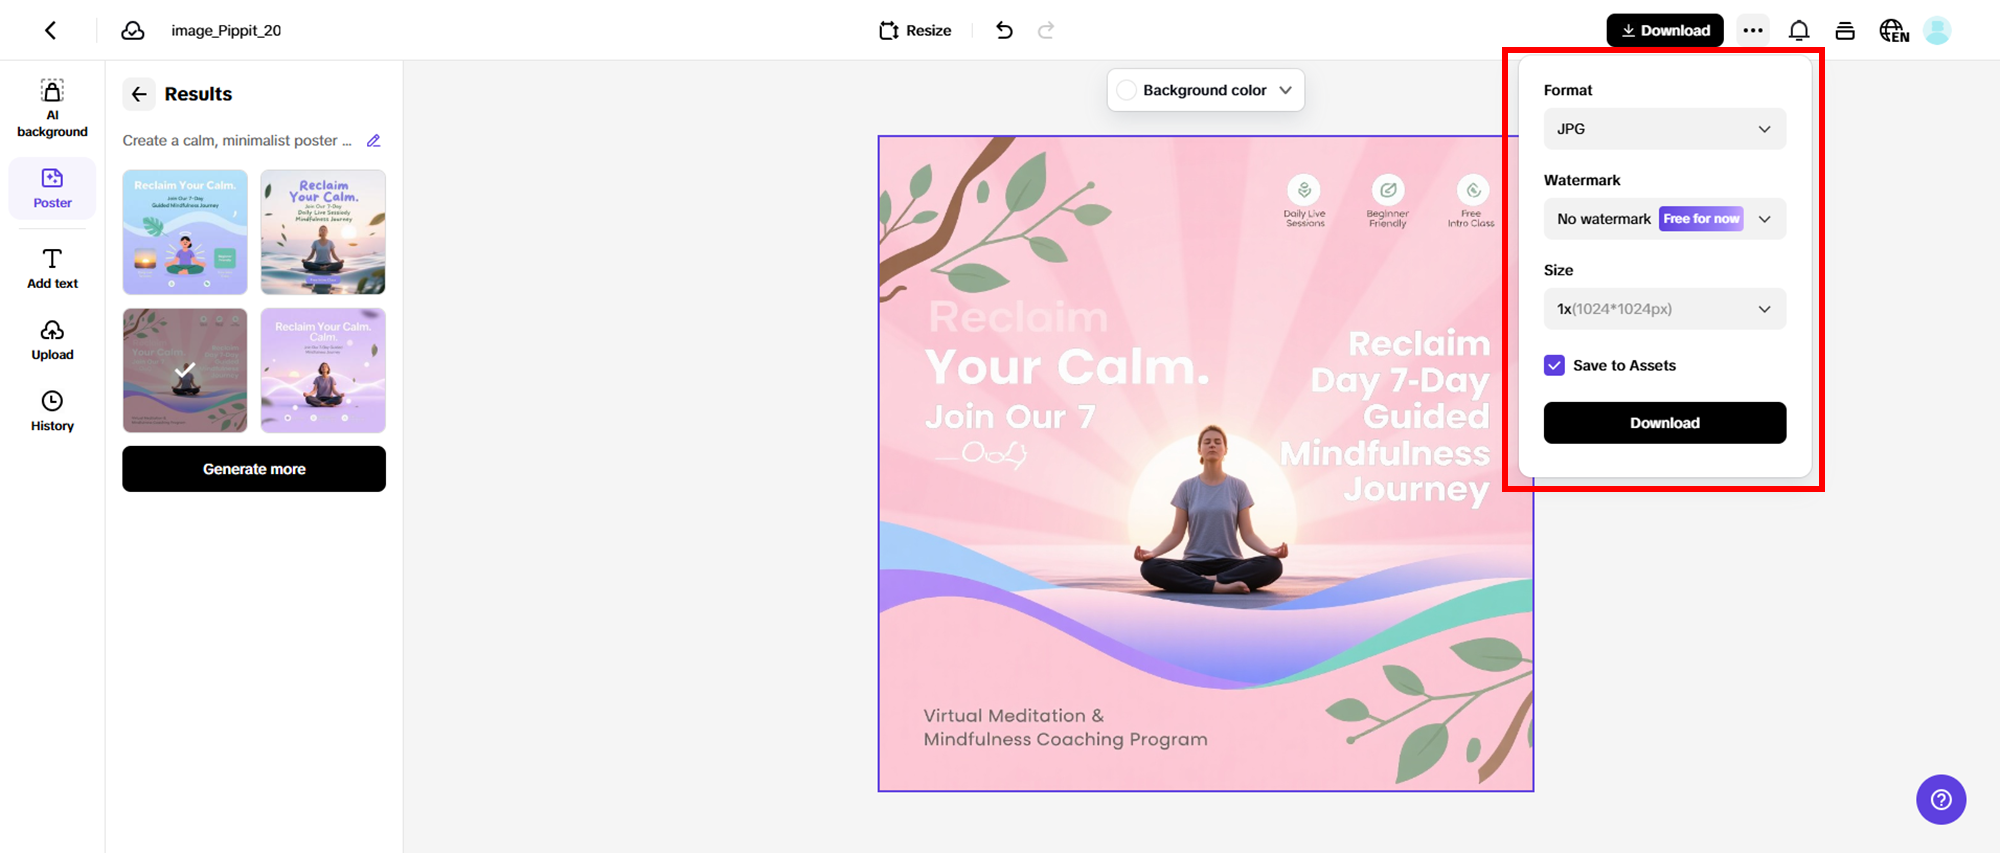Select Virtual Meditation & Mindfulness Coaching Program text

click(x=1065, y=727)
